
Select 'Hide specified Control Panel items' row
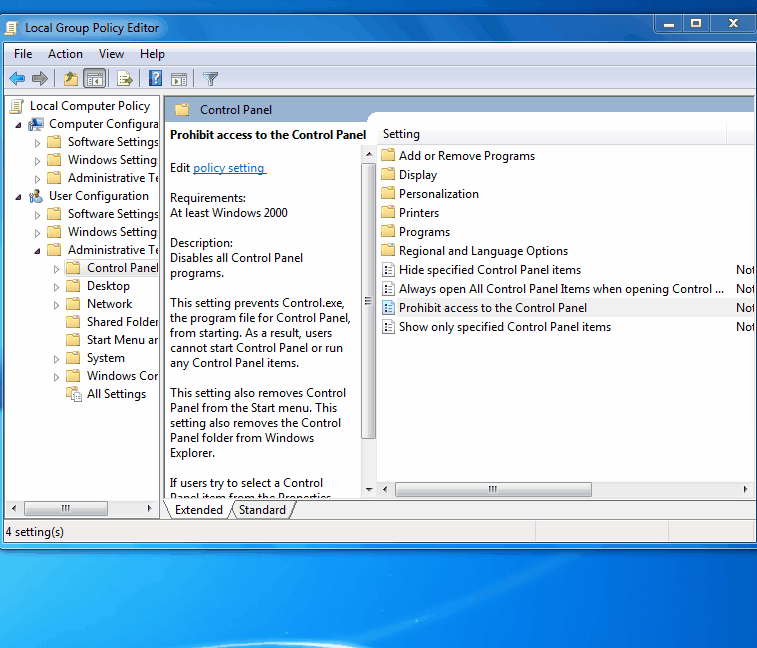[x=567, y=269]
